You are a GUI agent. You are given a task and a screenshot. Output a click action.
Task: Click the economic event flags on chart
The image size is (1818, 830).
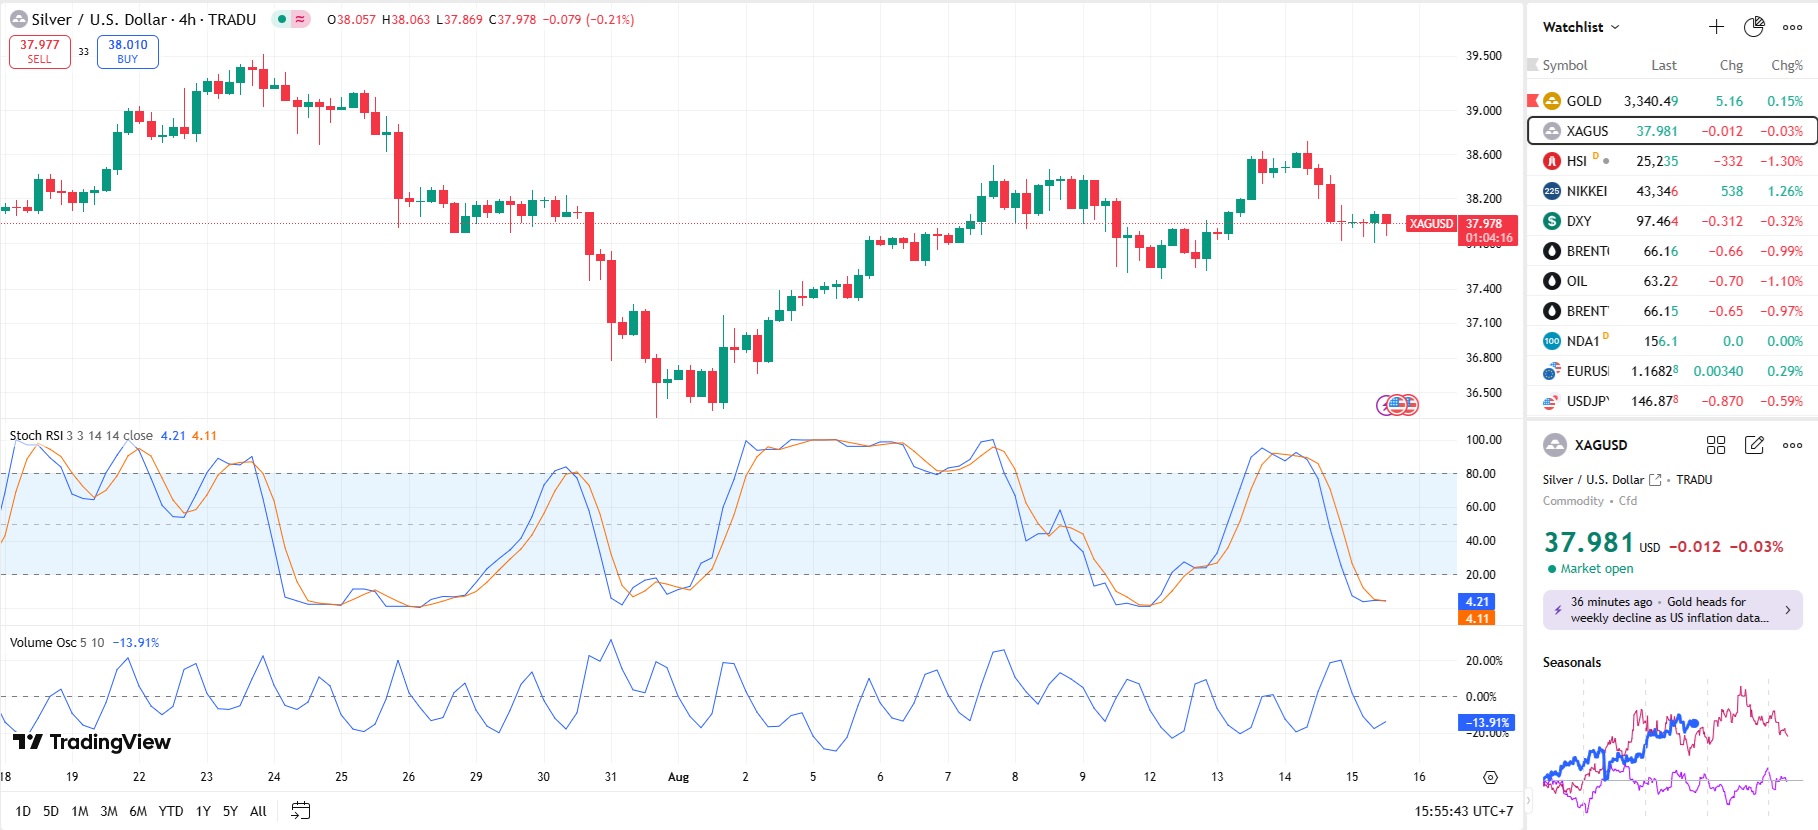click(x=1398, y=405)
